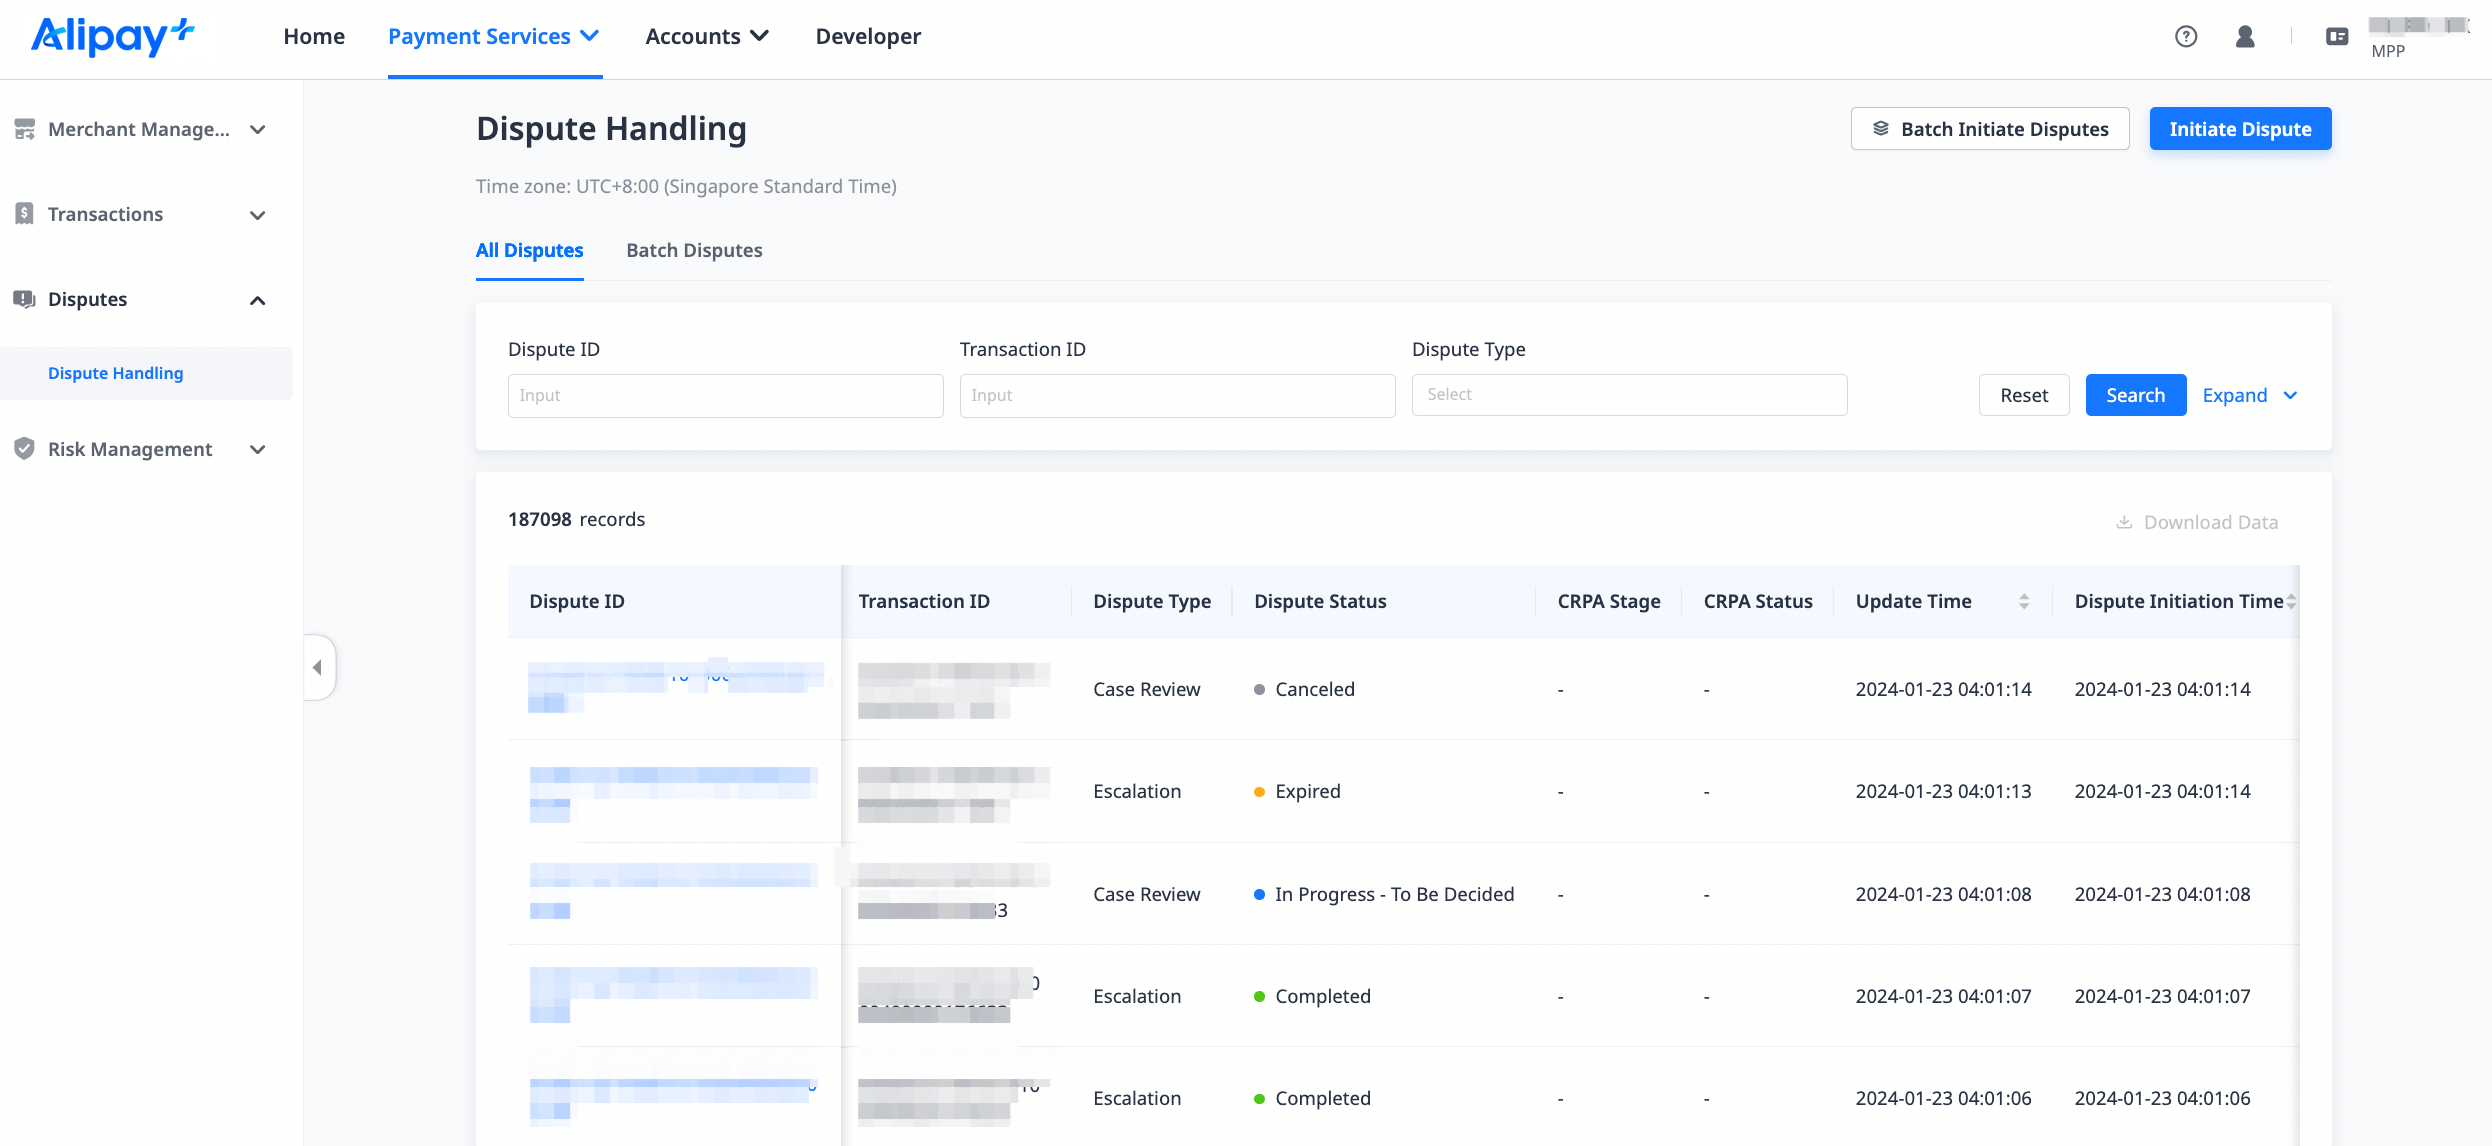Click Batch Initiate Disputes button

tap(1990, 129)
